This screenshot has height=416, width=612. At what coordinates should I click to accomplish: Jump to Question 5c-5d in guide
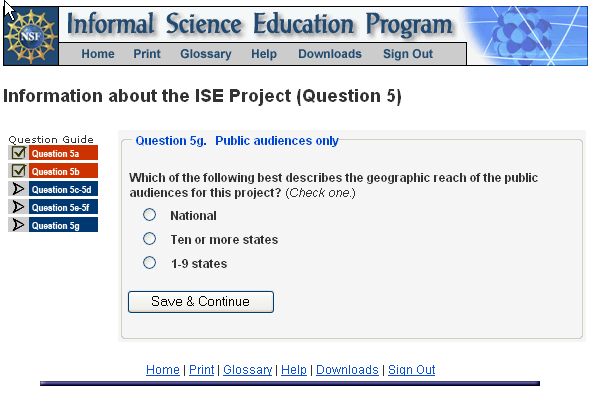coord(63,189)
